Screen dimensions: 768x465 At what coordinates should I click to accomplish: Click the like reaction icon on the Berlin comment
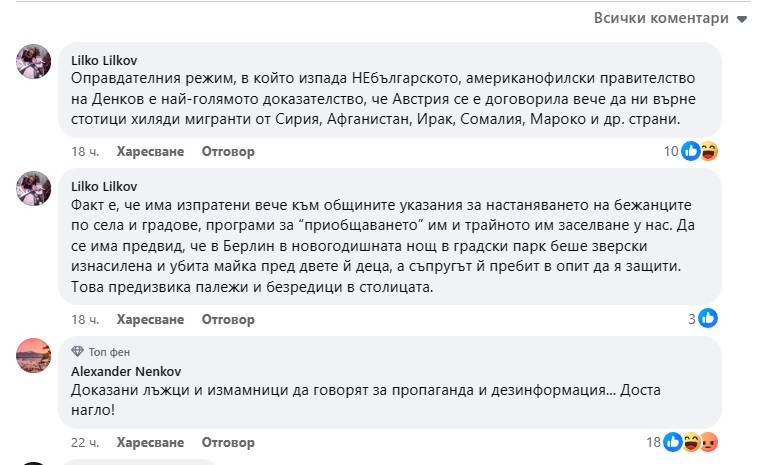click(x=708, y=319)
